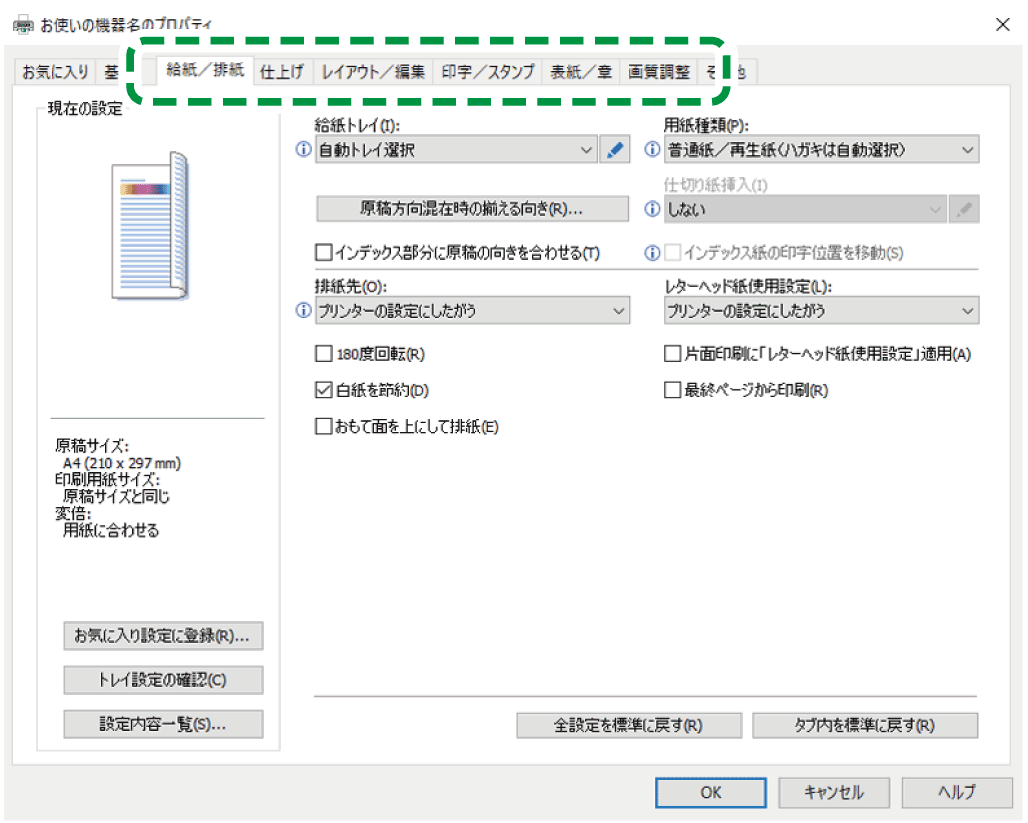Click the pencil edit icon beside 給紙トレイ

tap(614, 151)
